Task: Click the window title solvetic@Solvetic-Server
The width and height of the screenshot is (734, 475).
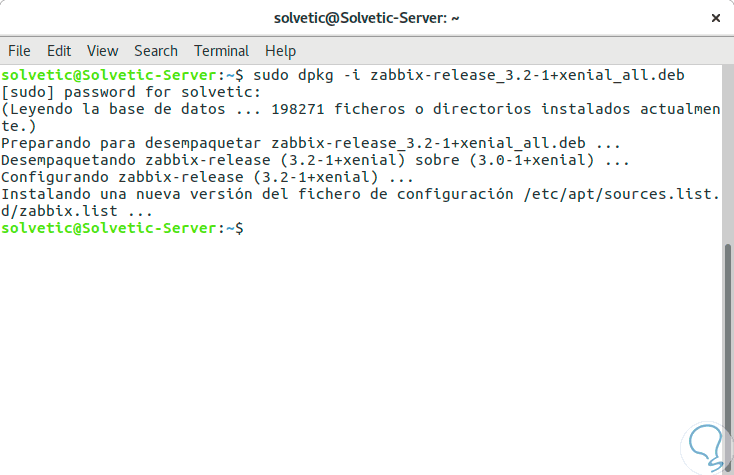Action: 366,18
